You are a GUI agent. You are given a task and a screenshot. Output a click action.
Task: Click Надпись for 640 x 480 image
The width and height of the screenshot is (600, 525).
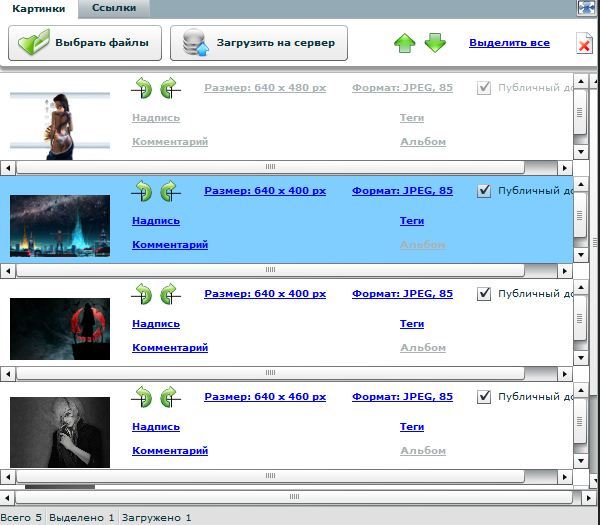(156, 118)
